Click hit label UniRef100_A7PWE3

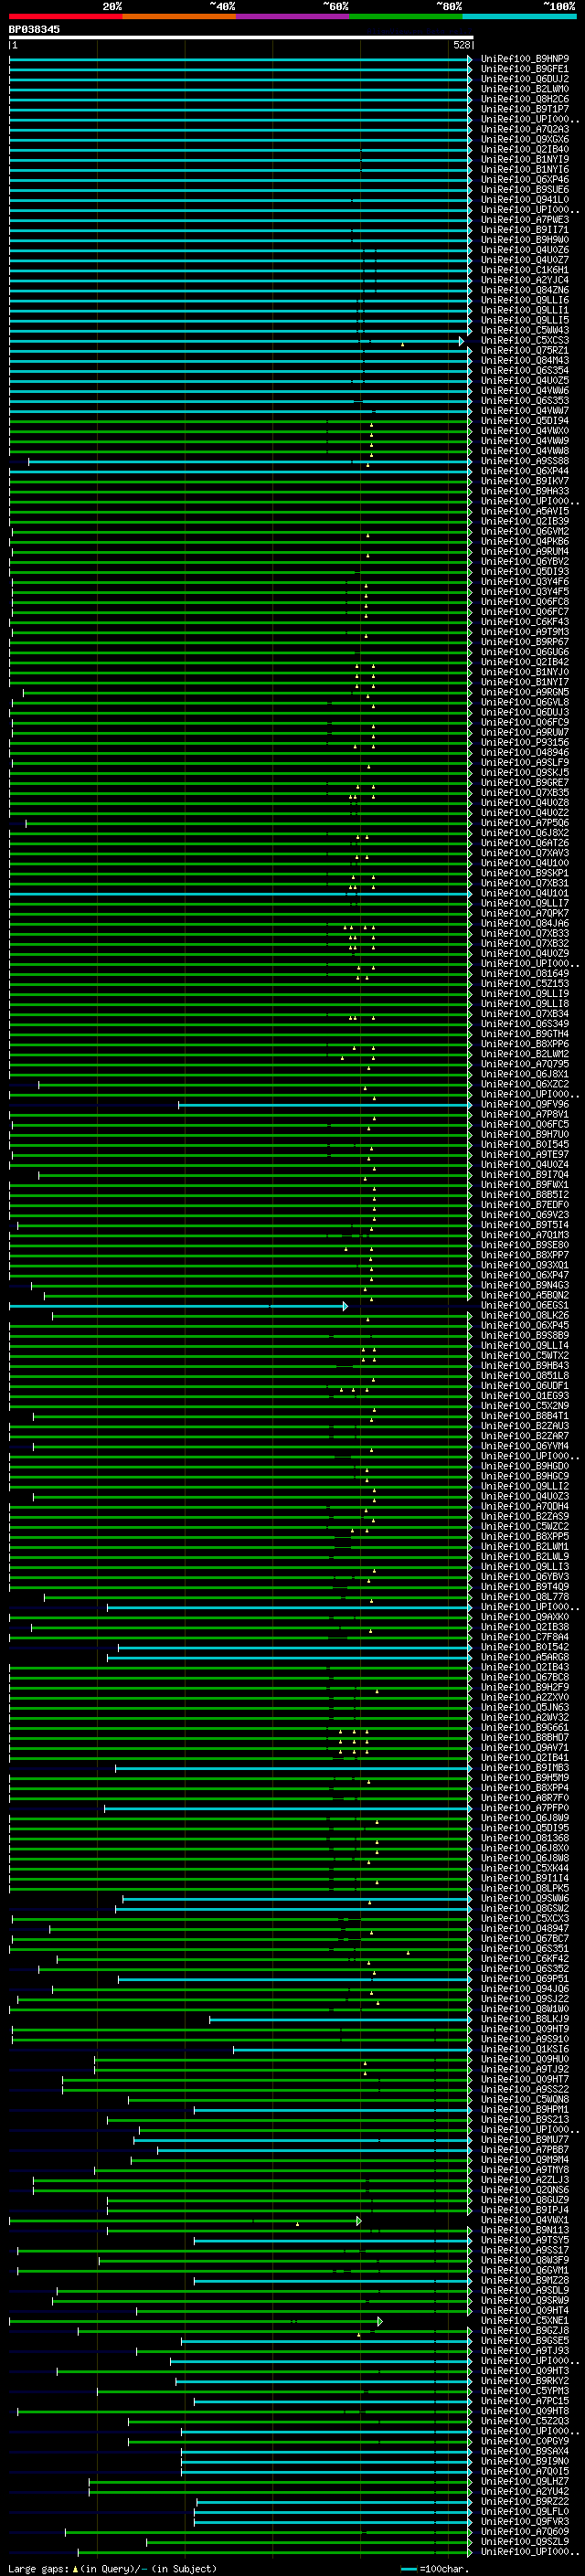click(x=525, y=220)
